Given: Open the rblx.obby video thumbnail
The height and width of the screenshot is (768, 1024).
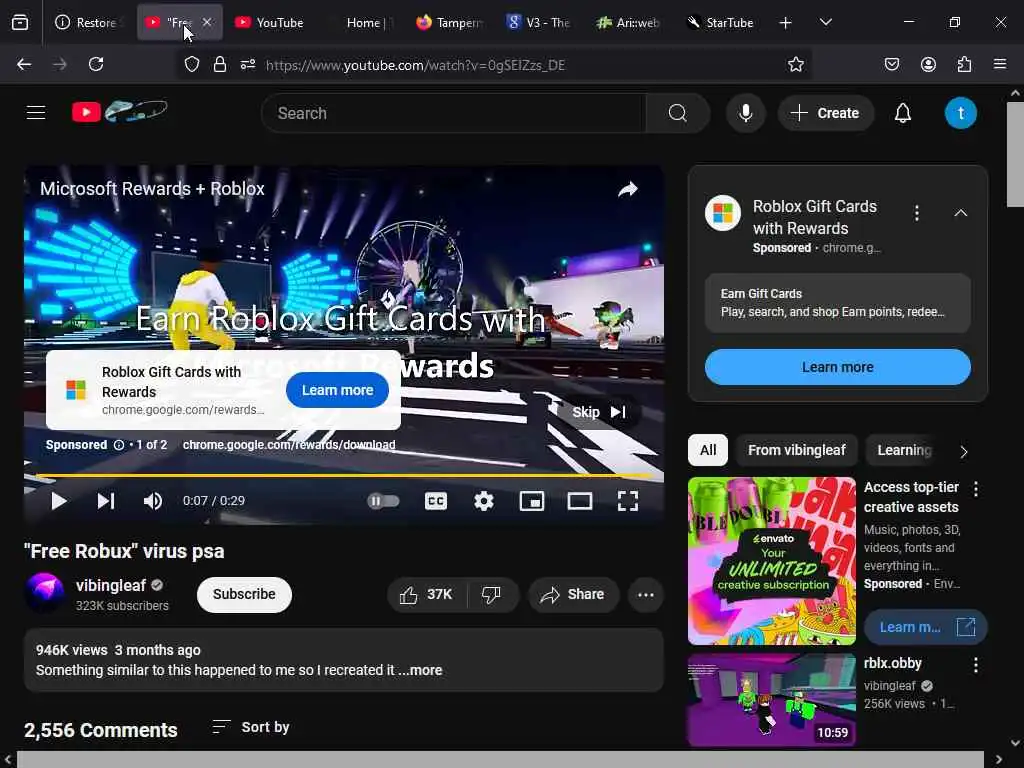Looking at the screenshot, I should pyautogui.click(x=772, y=699).
